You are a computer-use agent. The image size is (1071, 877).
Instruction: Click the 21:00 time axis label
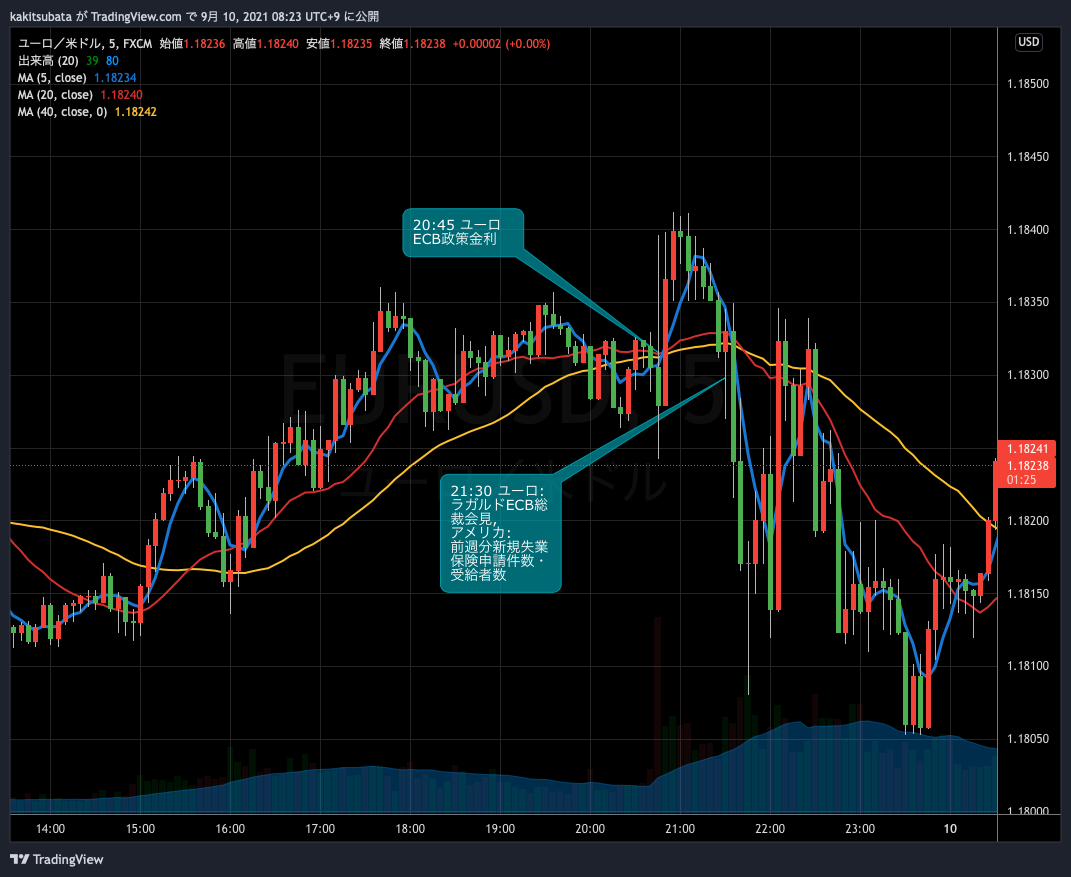click(x=680, y=829)
